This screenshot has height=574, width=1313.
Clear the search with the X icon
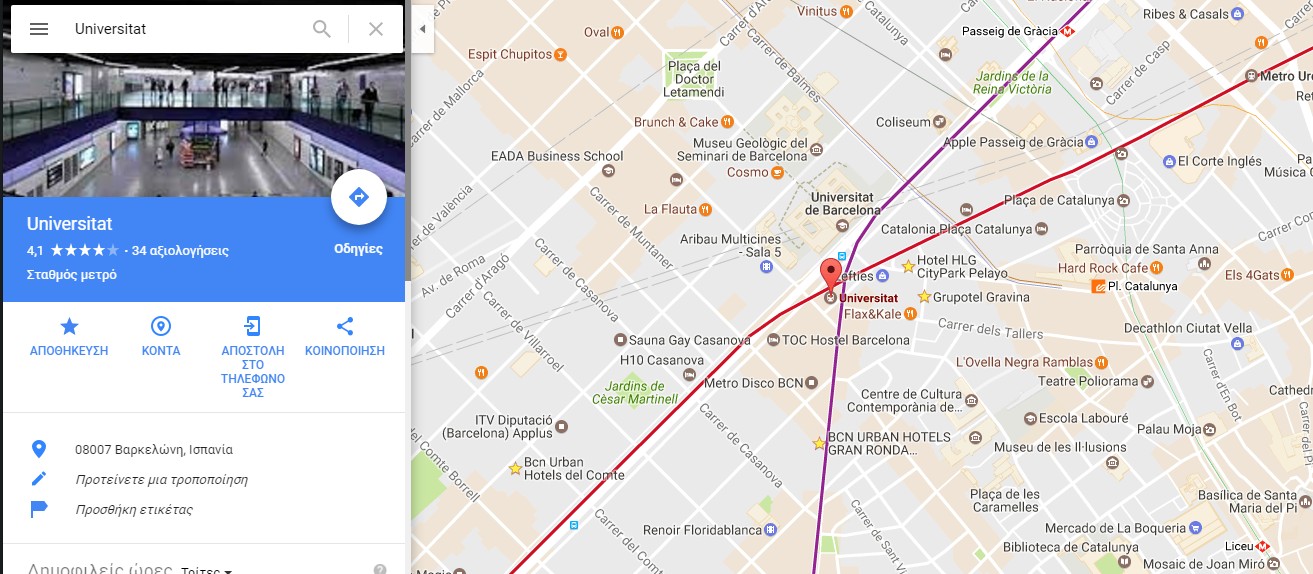(376, 29)
